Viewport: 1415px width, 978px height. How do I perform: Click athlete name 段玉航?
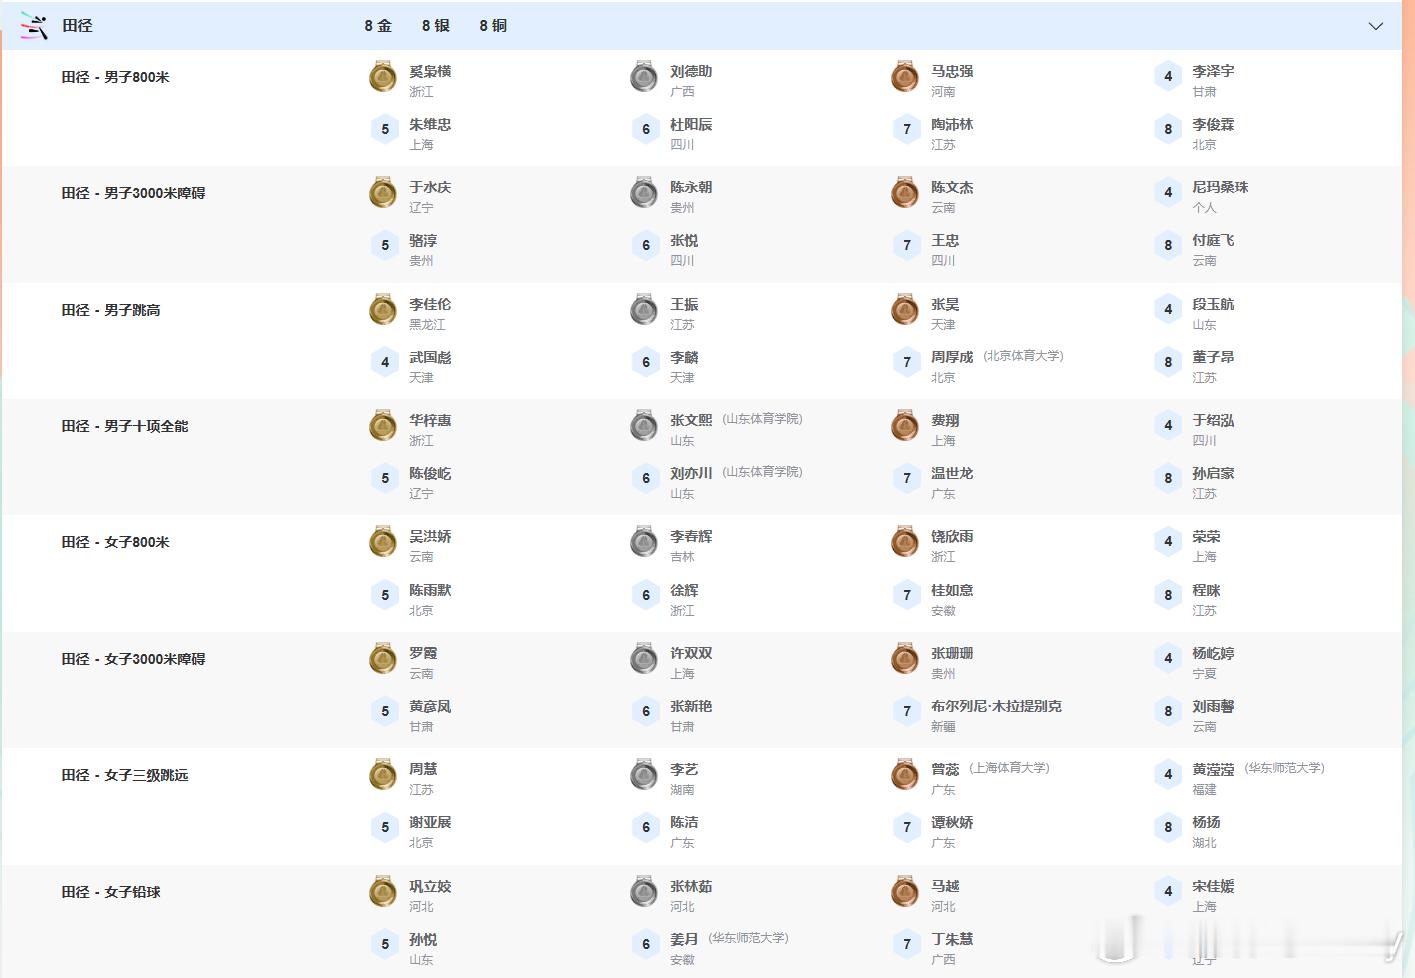(1213, 304)
